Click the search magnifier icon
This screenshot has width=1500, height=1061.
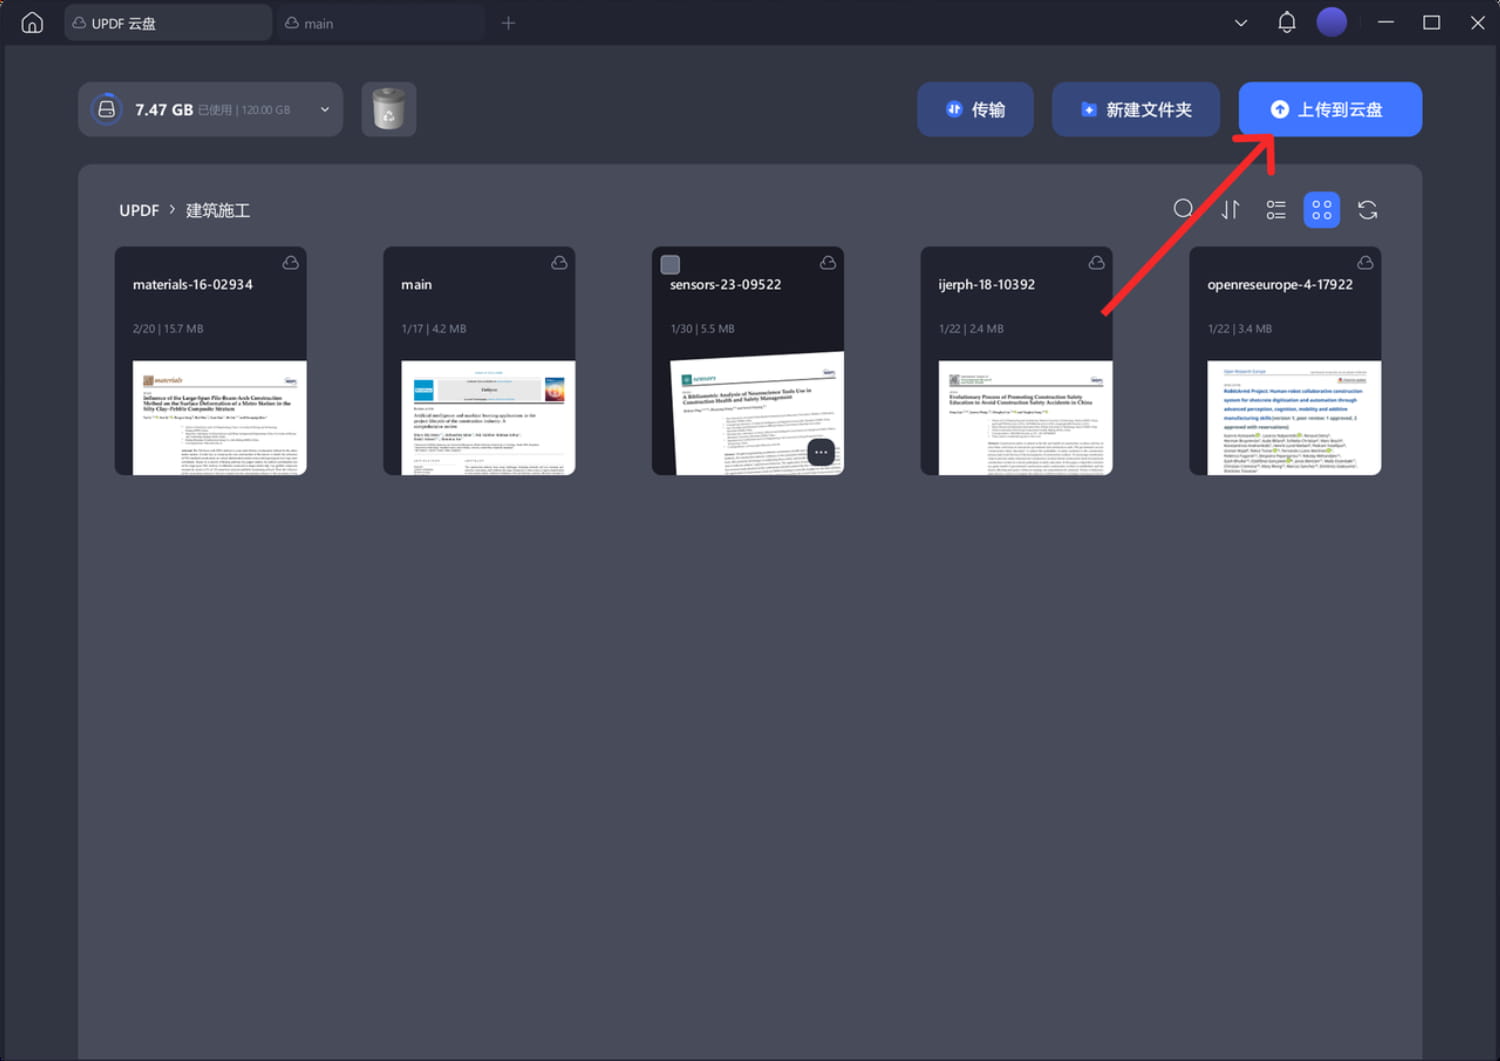[x=1183, y=209]
